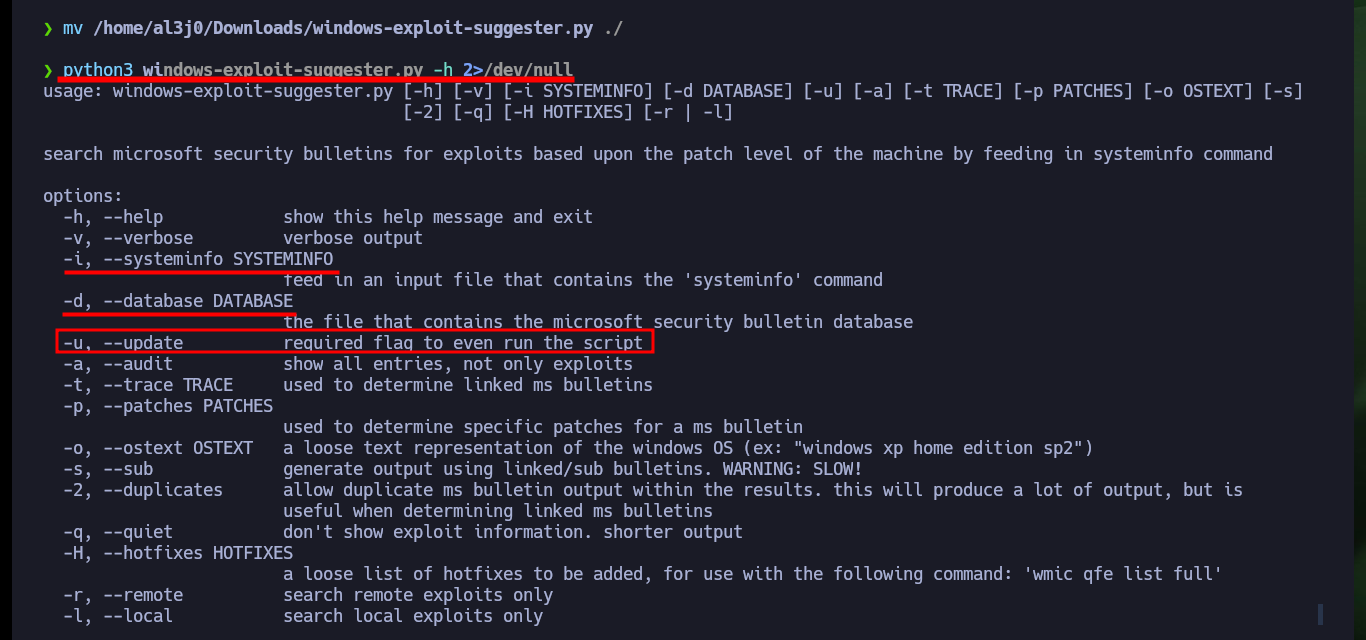1366x640 pixels.
Task: Click the underlined --systeminfo SYSTEMINFO option
Action: point(198,259)
